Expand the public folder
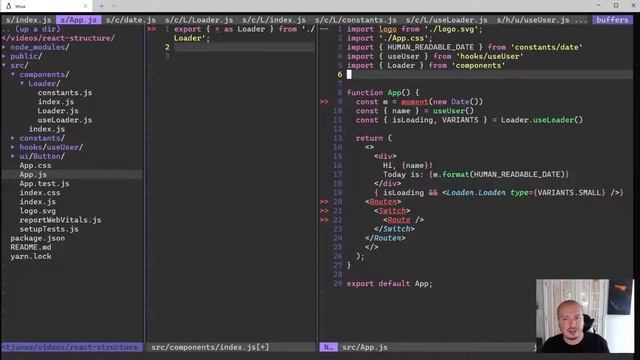The width and height of the screenshot is (640, 360). (26, 56)
